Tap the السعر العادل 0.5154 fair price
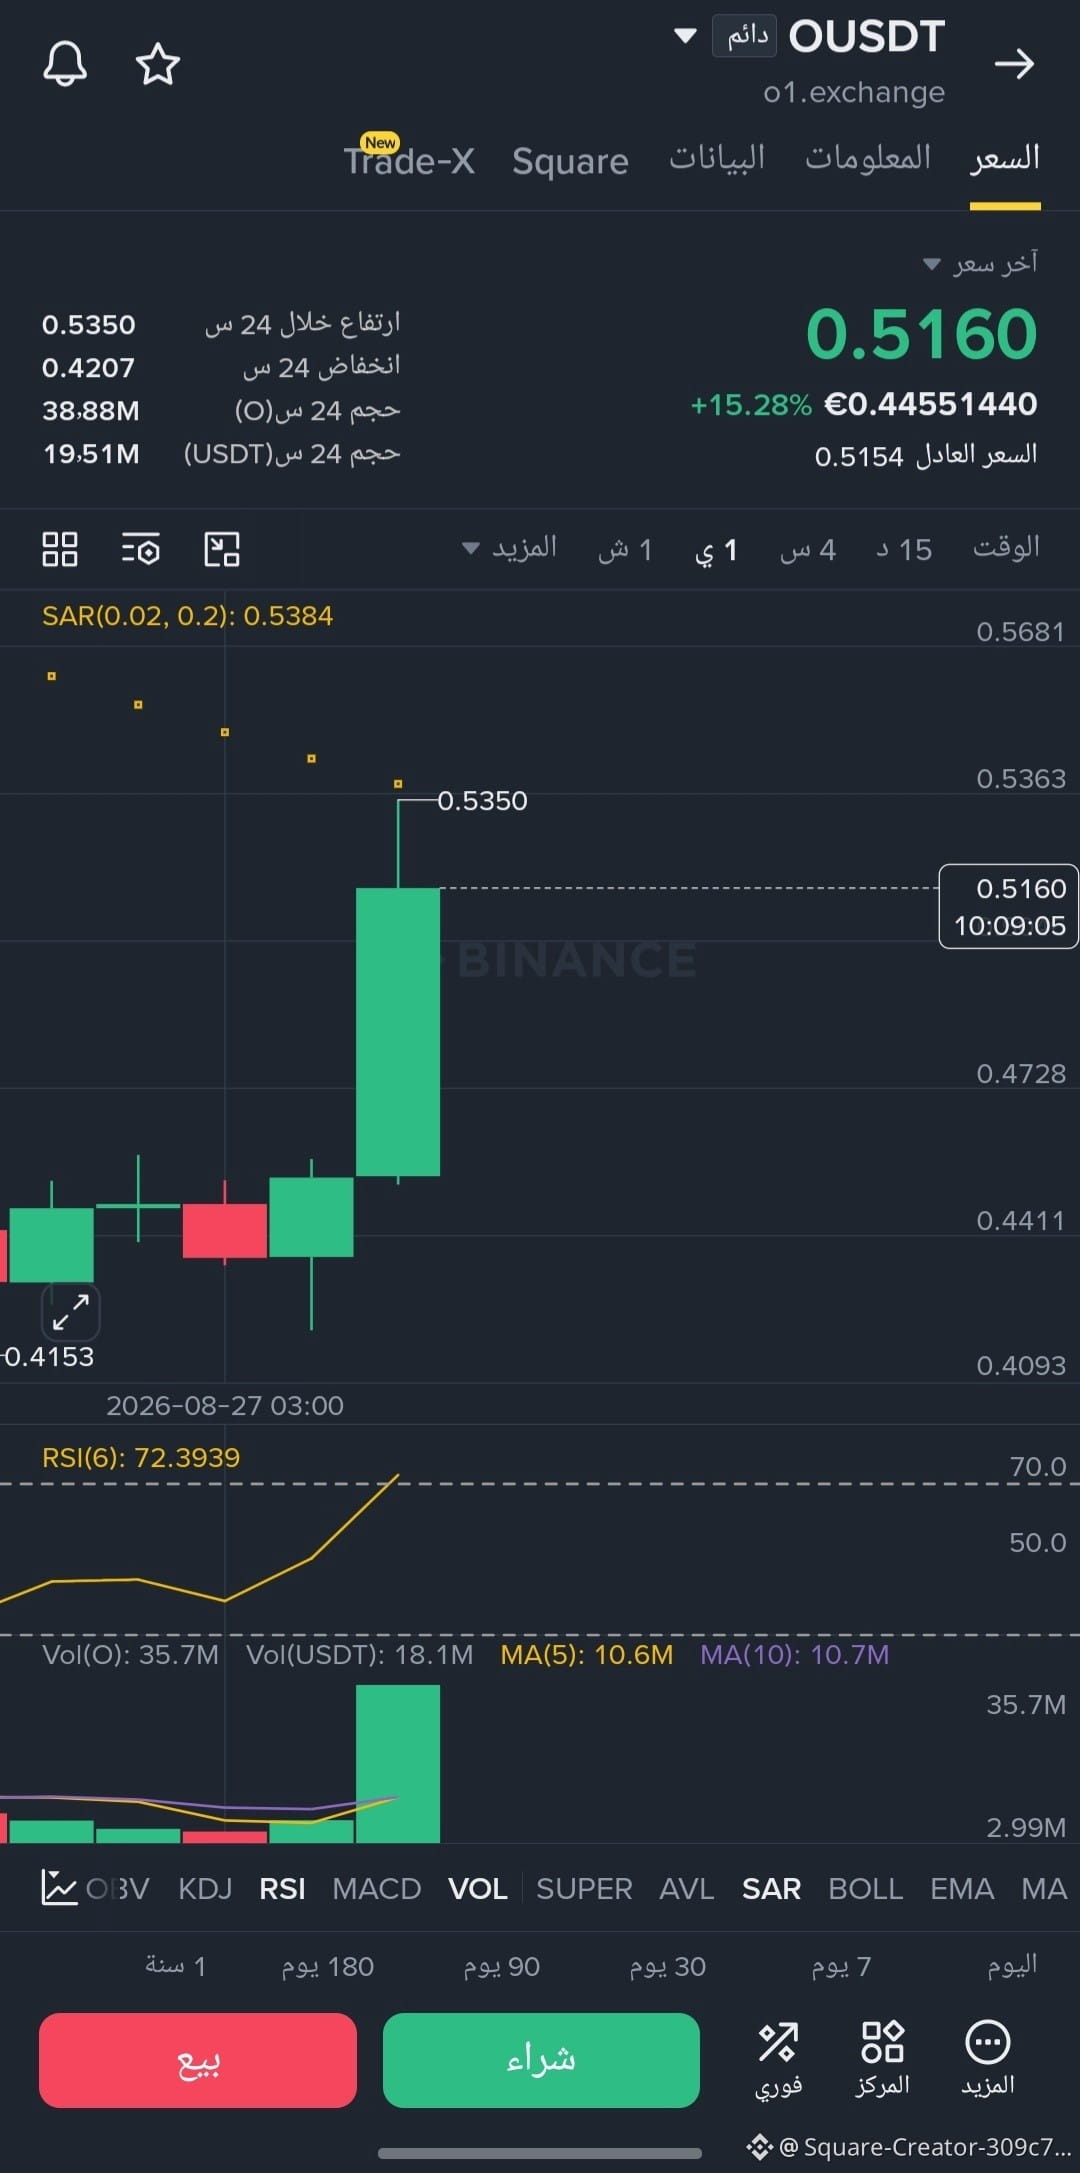Screen dimensions: 1080x2173 click(x=925, y=455)
